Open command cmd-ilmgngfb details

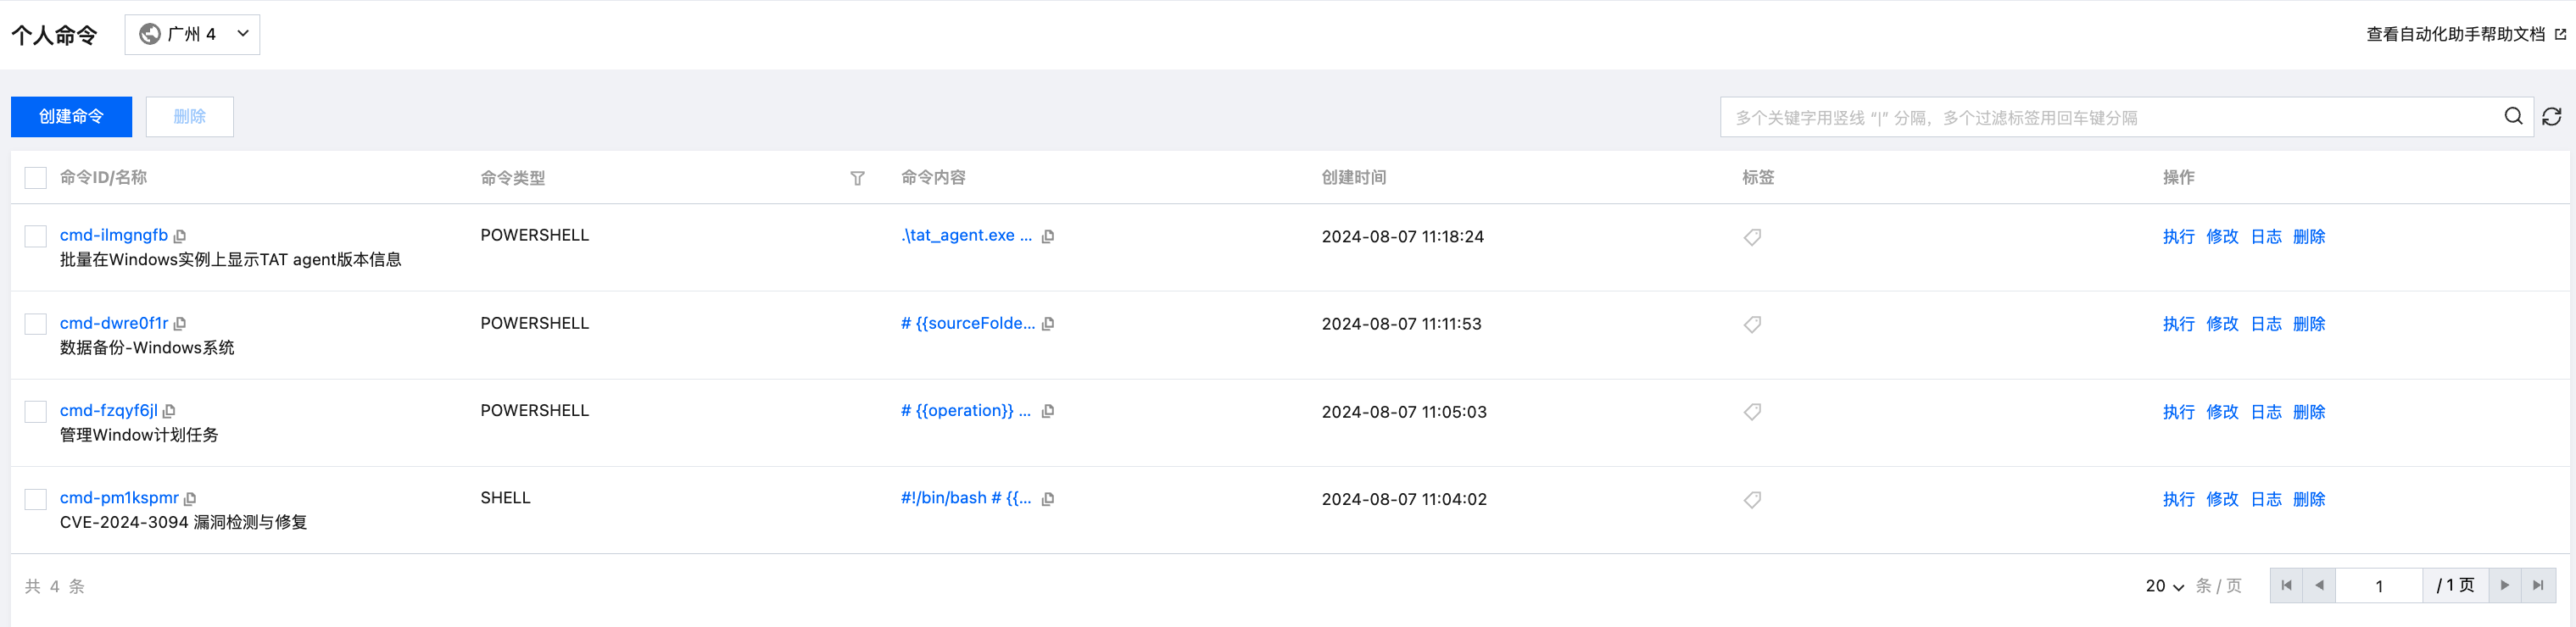click(114, 235)
